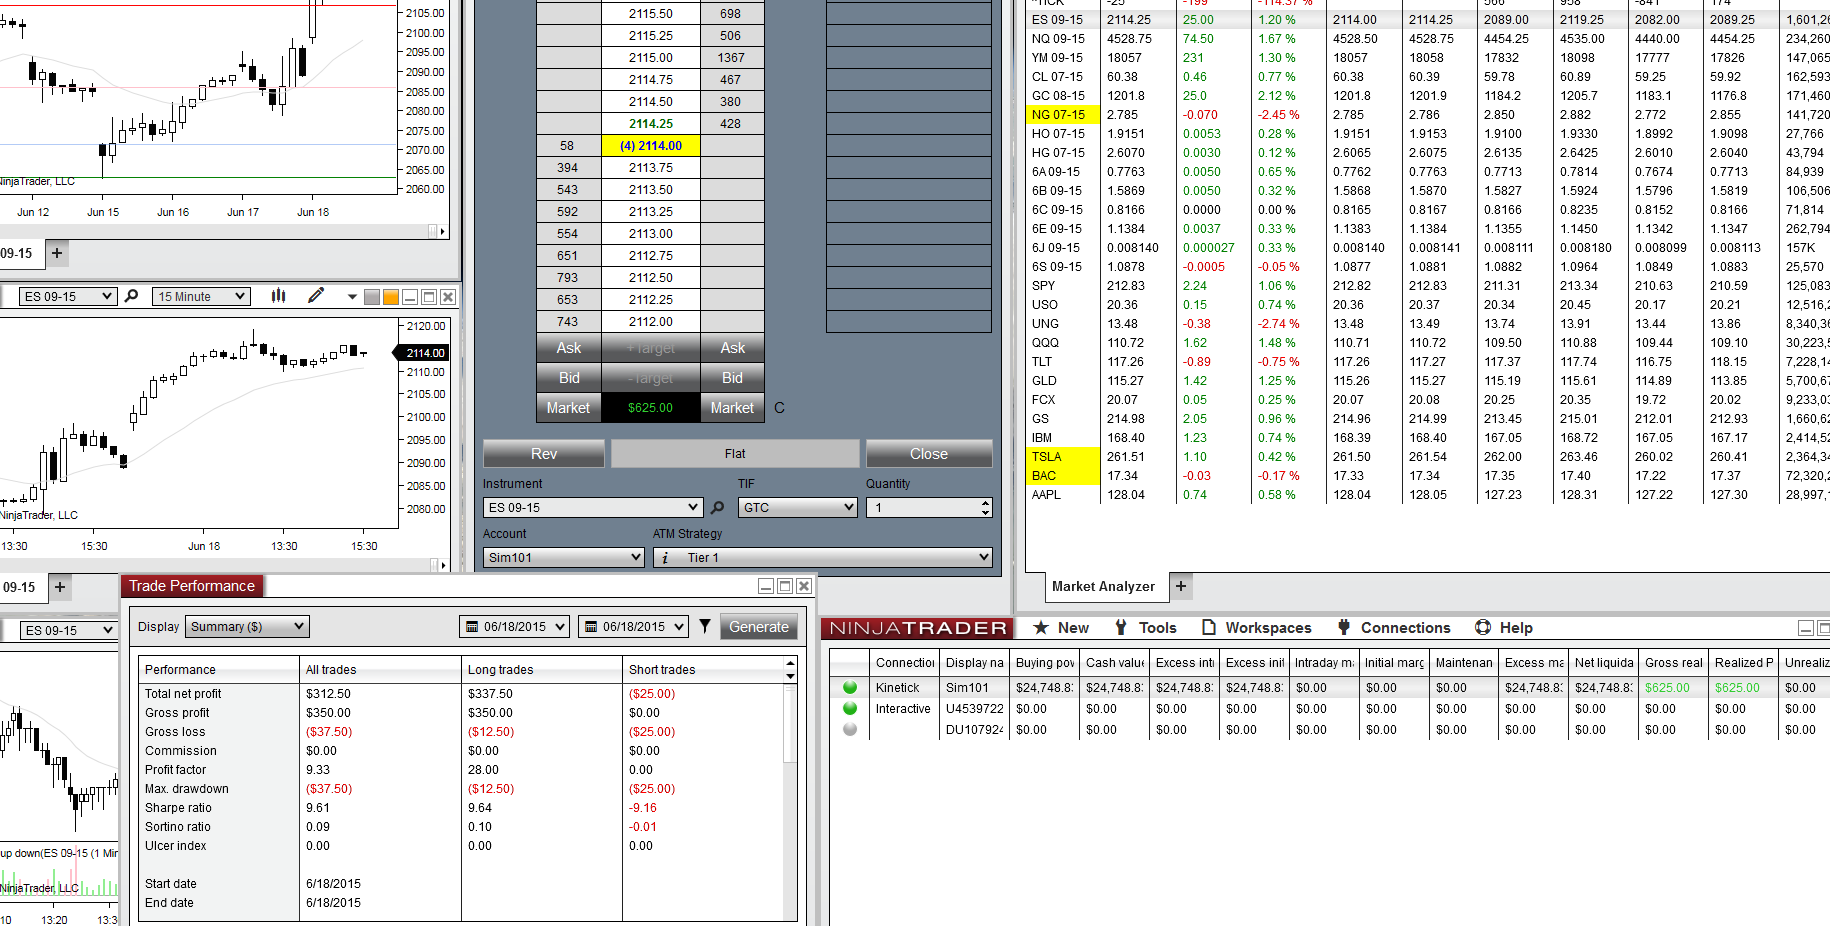Click the green status indicator for Kinetick
The height and width of the screenshot is (926, 1830).
(x=850, y=688)
